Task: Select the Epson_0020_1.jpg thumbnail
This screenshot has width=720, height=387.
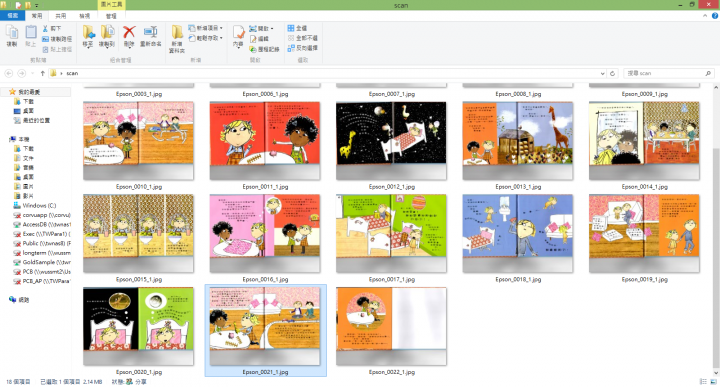Action: [x=138, y=326]
